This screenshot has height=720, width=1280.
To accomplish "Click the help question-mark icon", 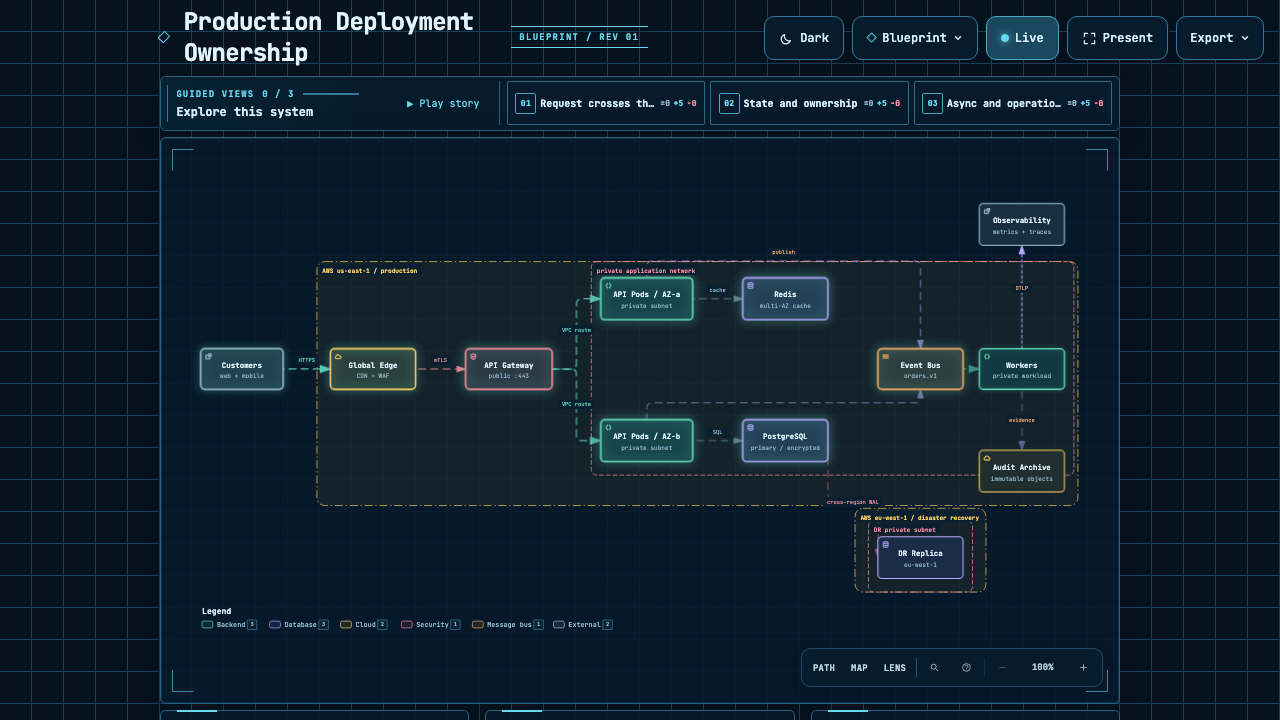I will [x=966, y=667].
